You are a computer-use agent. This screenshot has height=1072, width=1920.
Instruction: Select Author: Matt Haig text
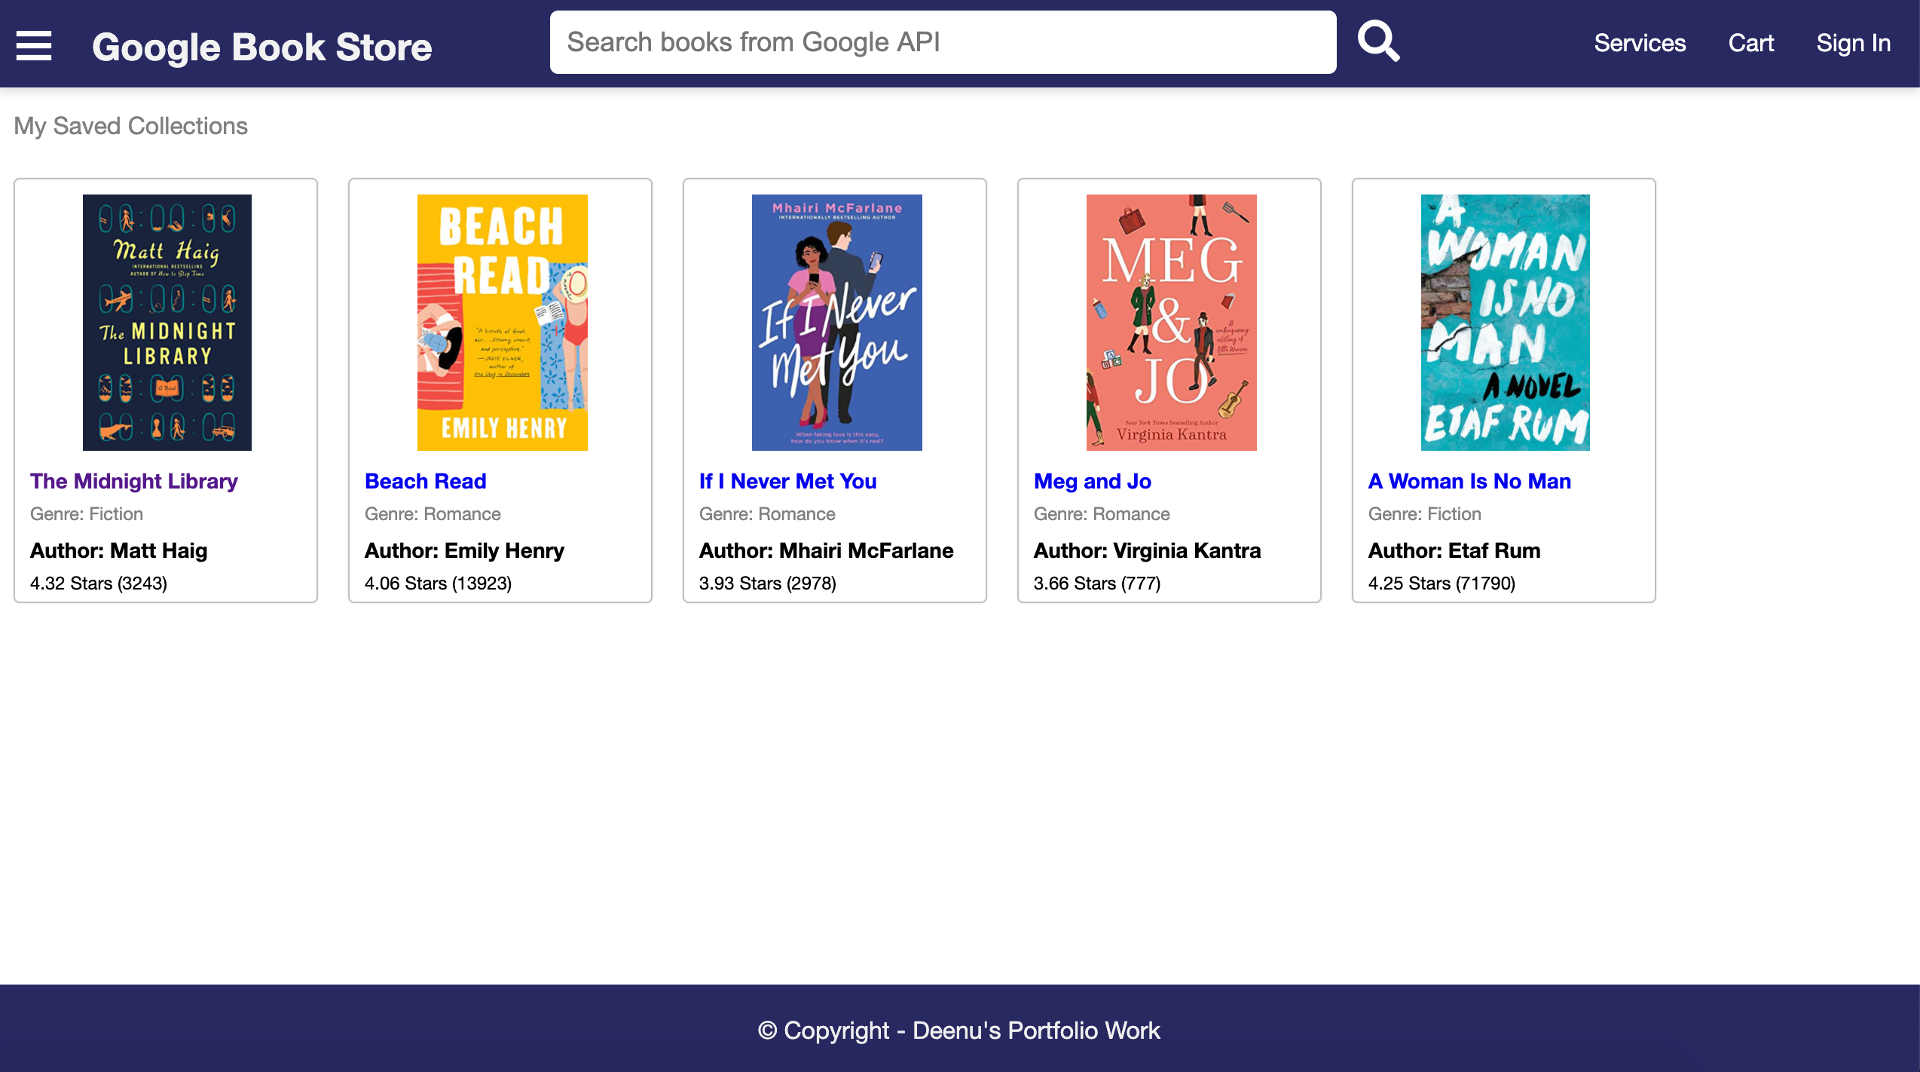[x=119, y=551]
